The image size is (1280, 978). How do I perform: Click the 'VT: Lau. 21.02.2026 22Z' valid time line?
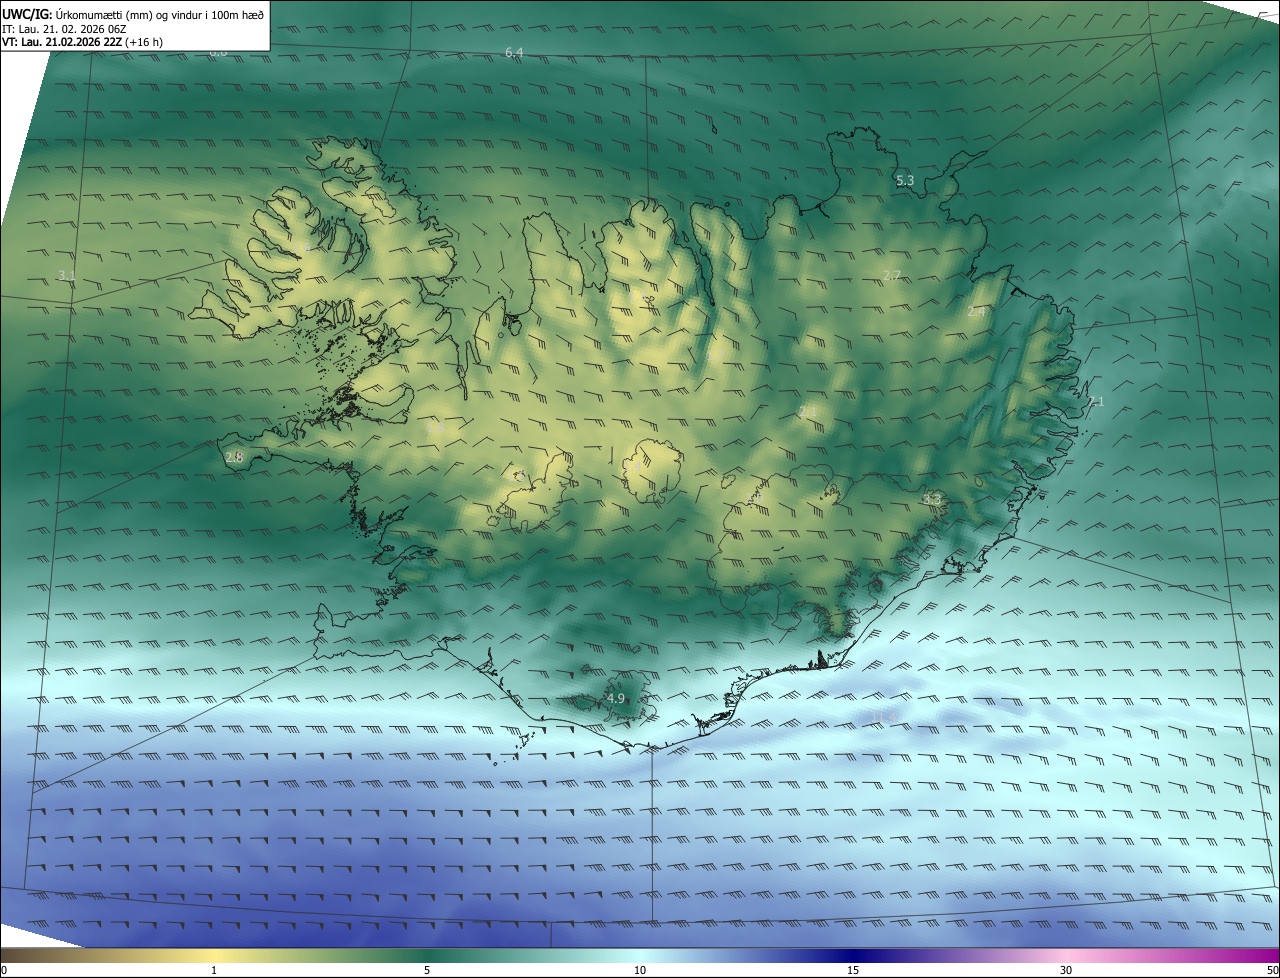click(82, 42)
